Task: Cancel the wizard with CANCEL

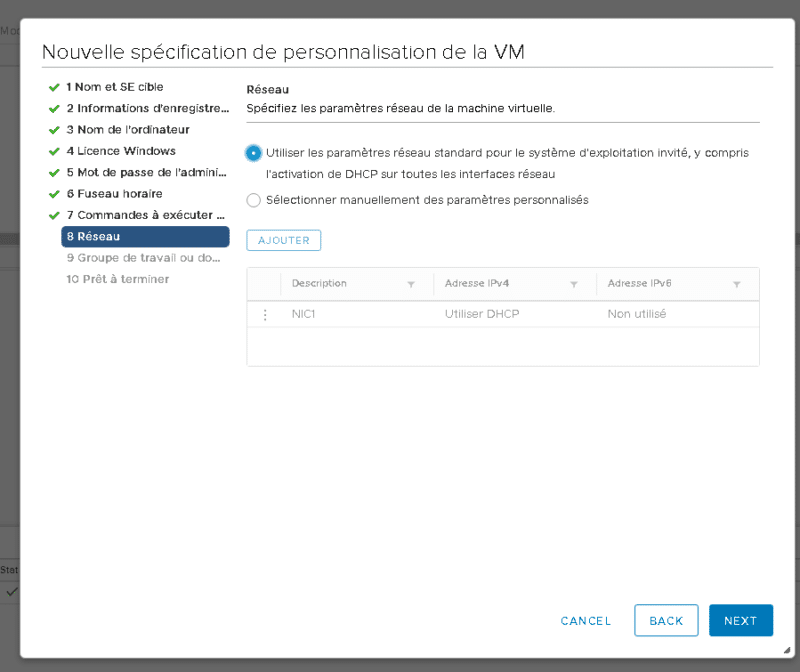Action: point(586,621)
